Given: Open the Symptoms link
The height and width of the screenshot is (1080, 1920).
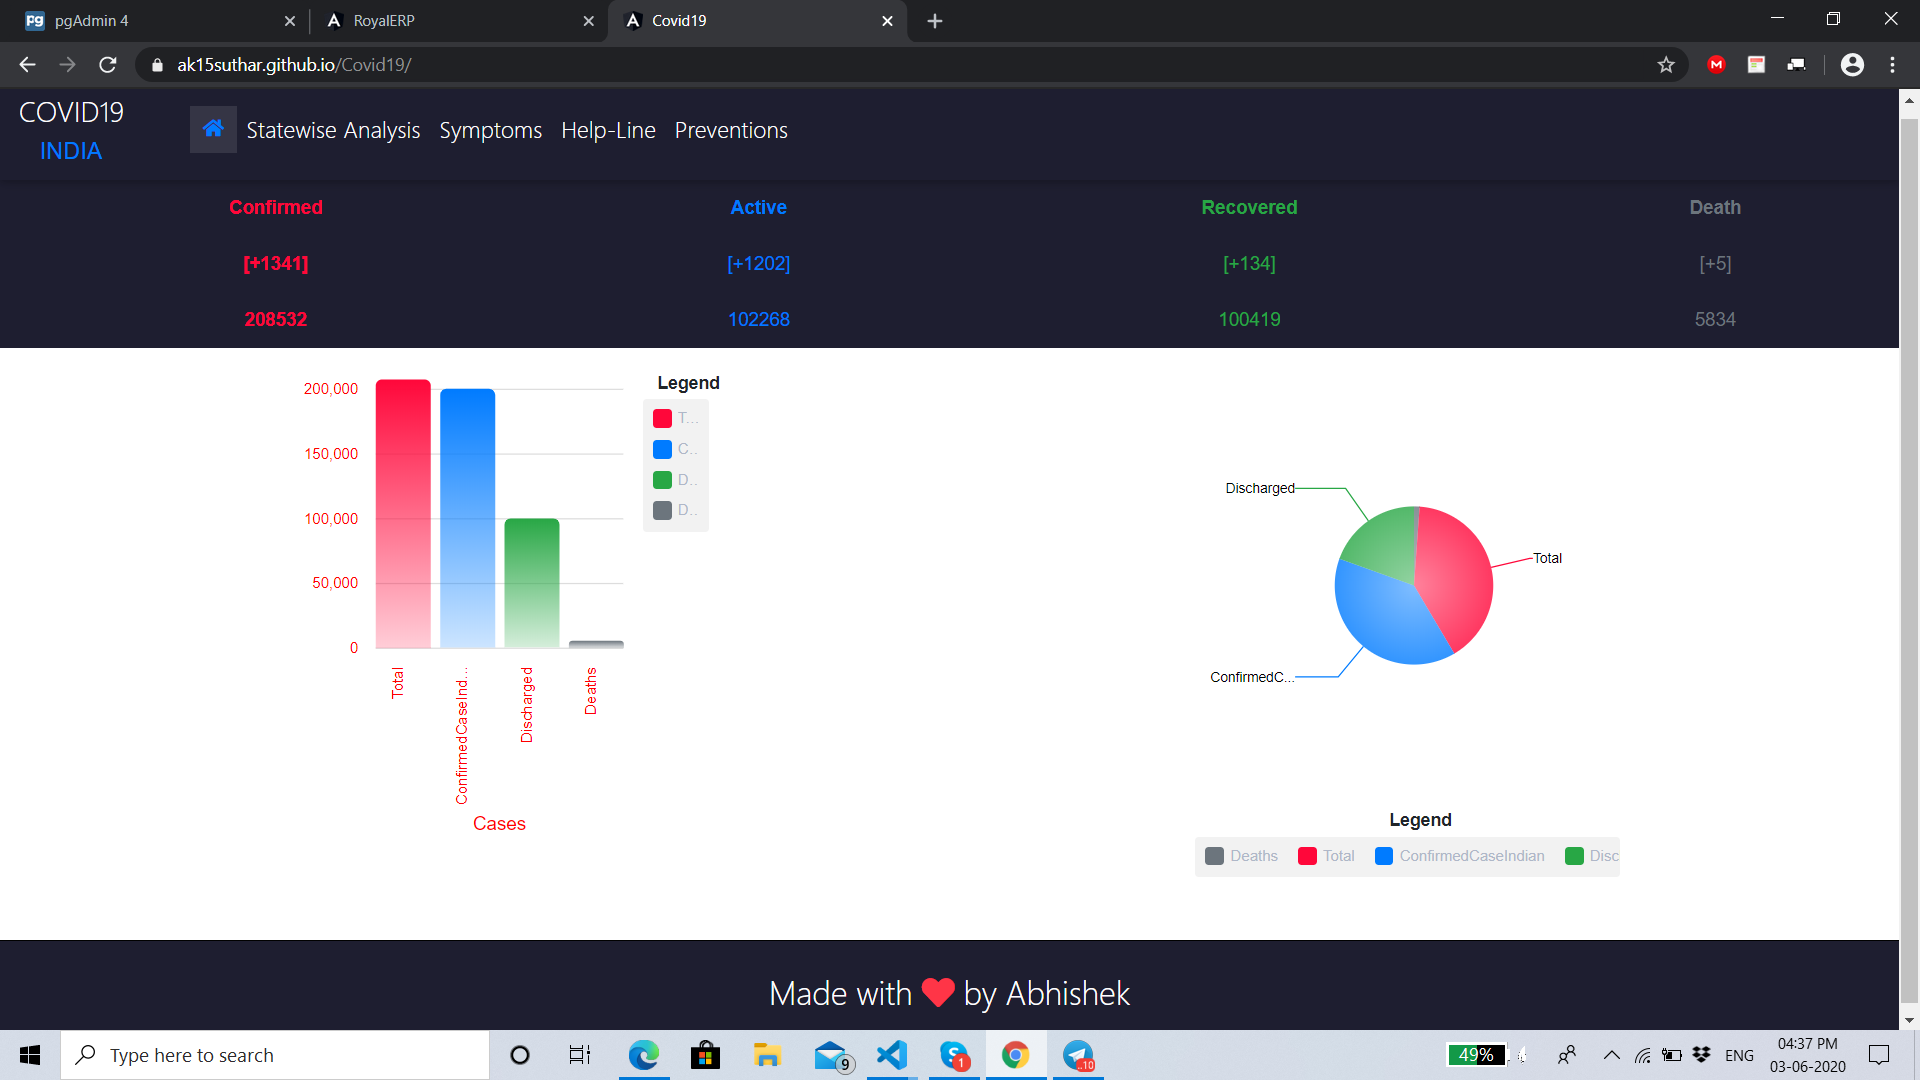Looking at the screenshot, I should click(x=490, y=130).
